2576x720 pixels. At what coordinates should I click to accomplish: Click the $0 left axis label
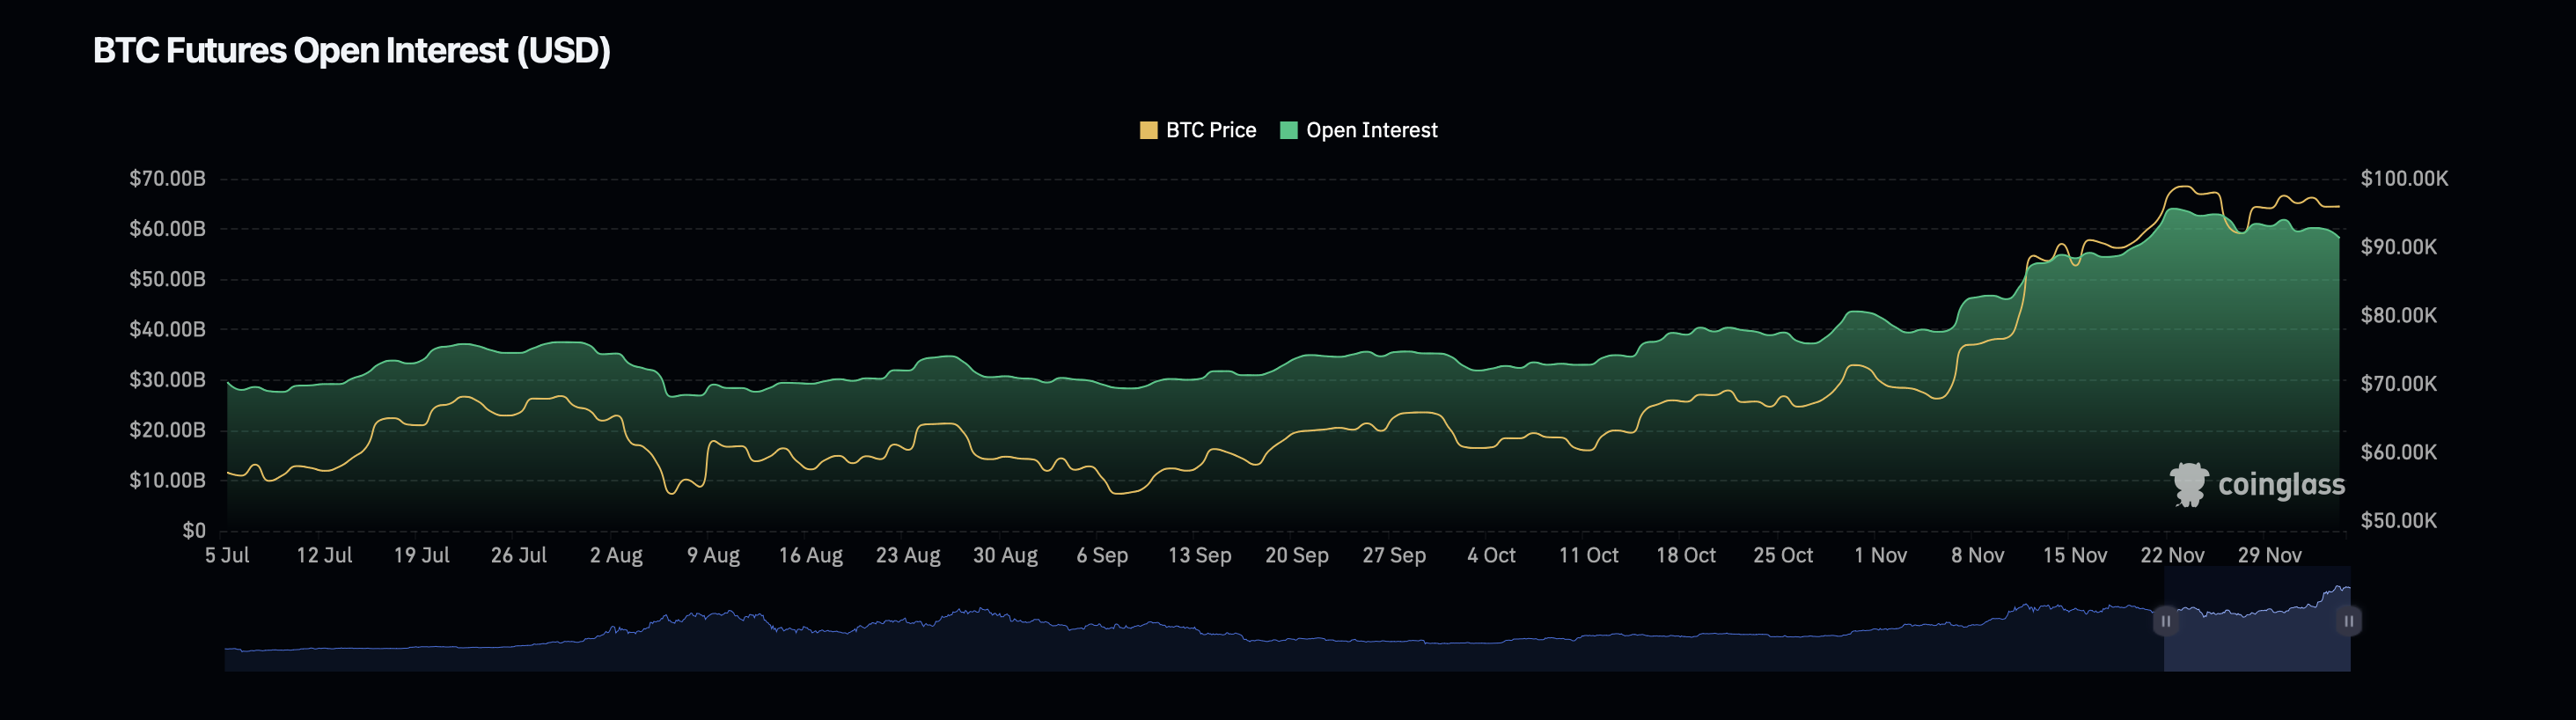194,531
